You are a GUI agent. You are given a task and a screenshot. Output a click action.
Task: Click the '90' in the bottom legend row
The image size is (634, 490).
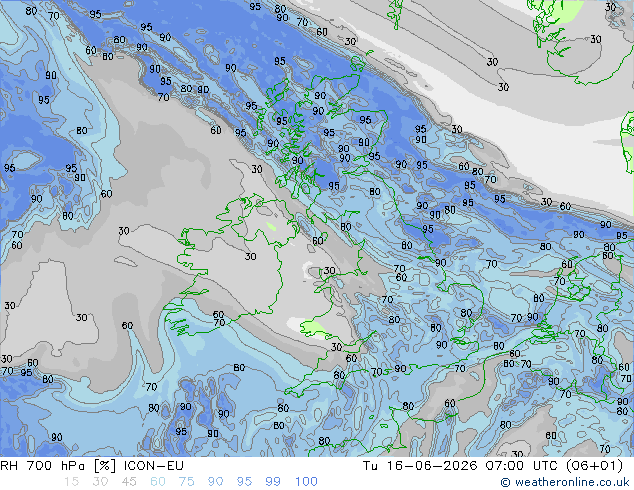click(x=215, y=482)
